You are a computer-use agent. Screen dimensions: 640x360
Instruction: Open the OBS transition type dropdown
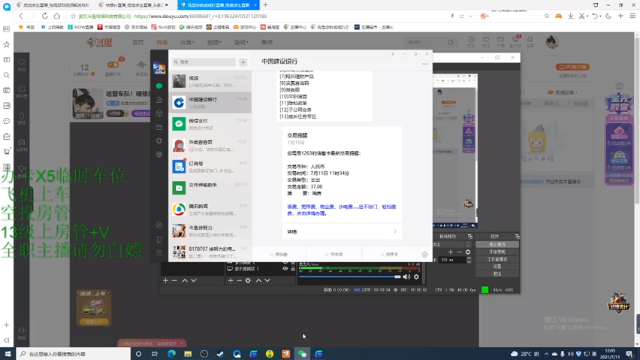point(468,244)
